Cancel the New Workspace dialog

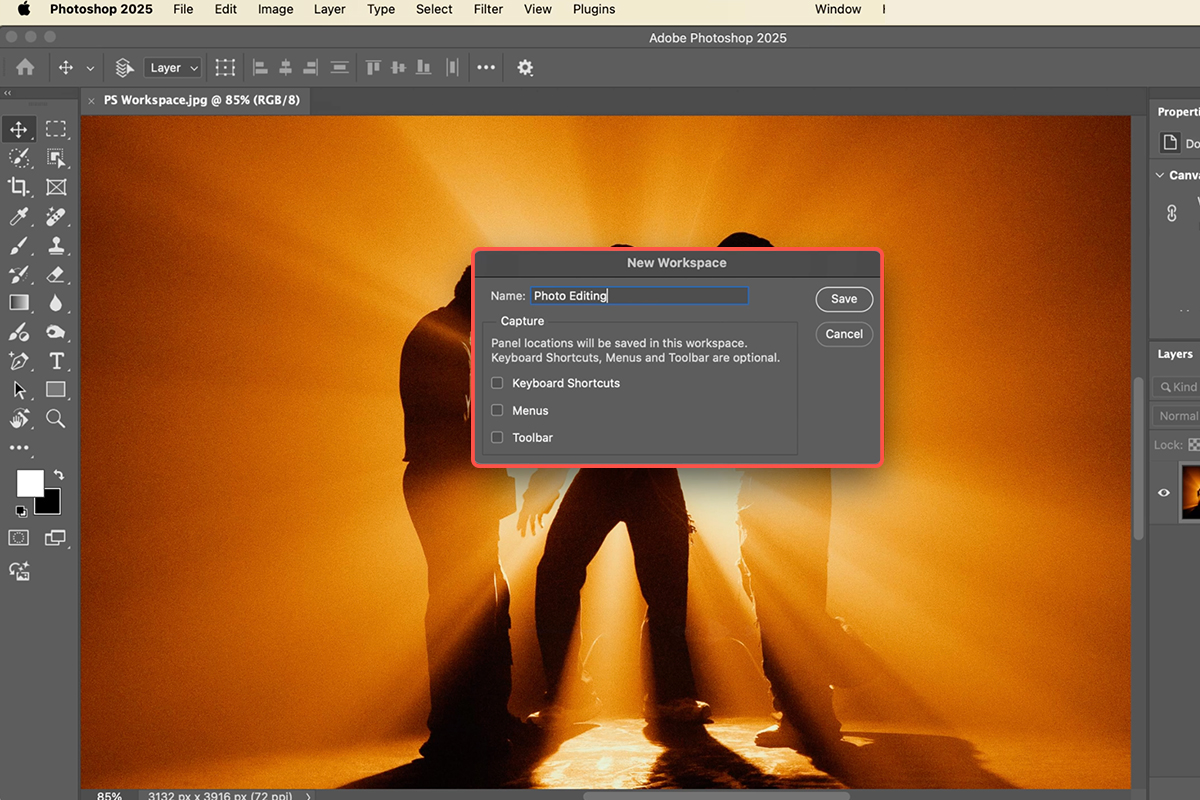(844, 334)
